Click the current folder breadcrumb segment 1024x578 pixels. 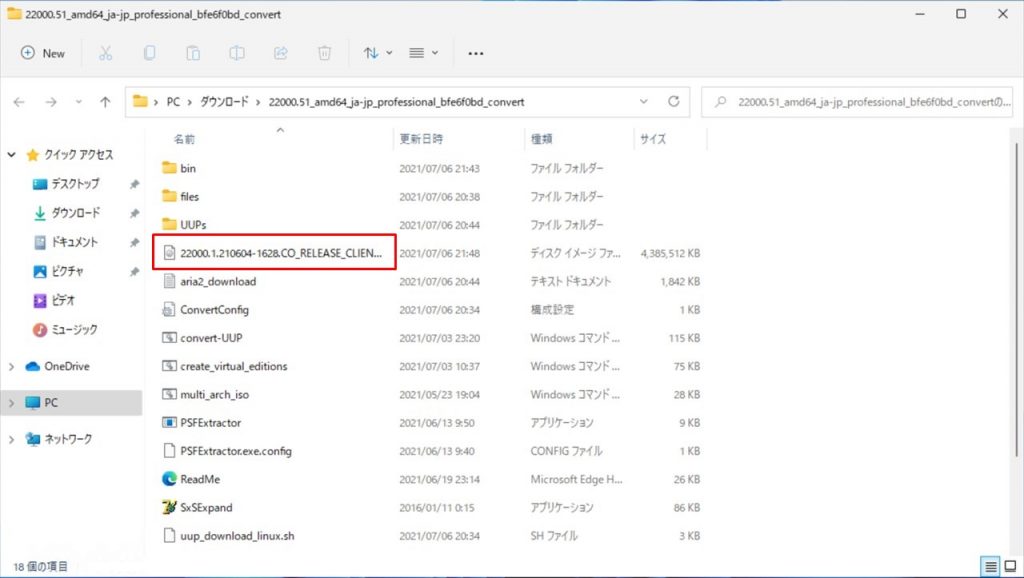396,102
